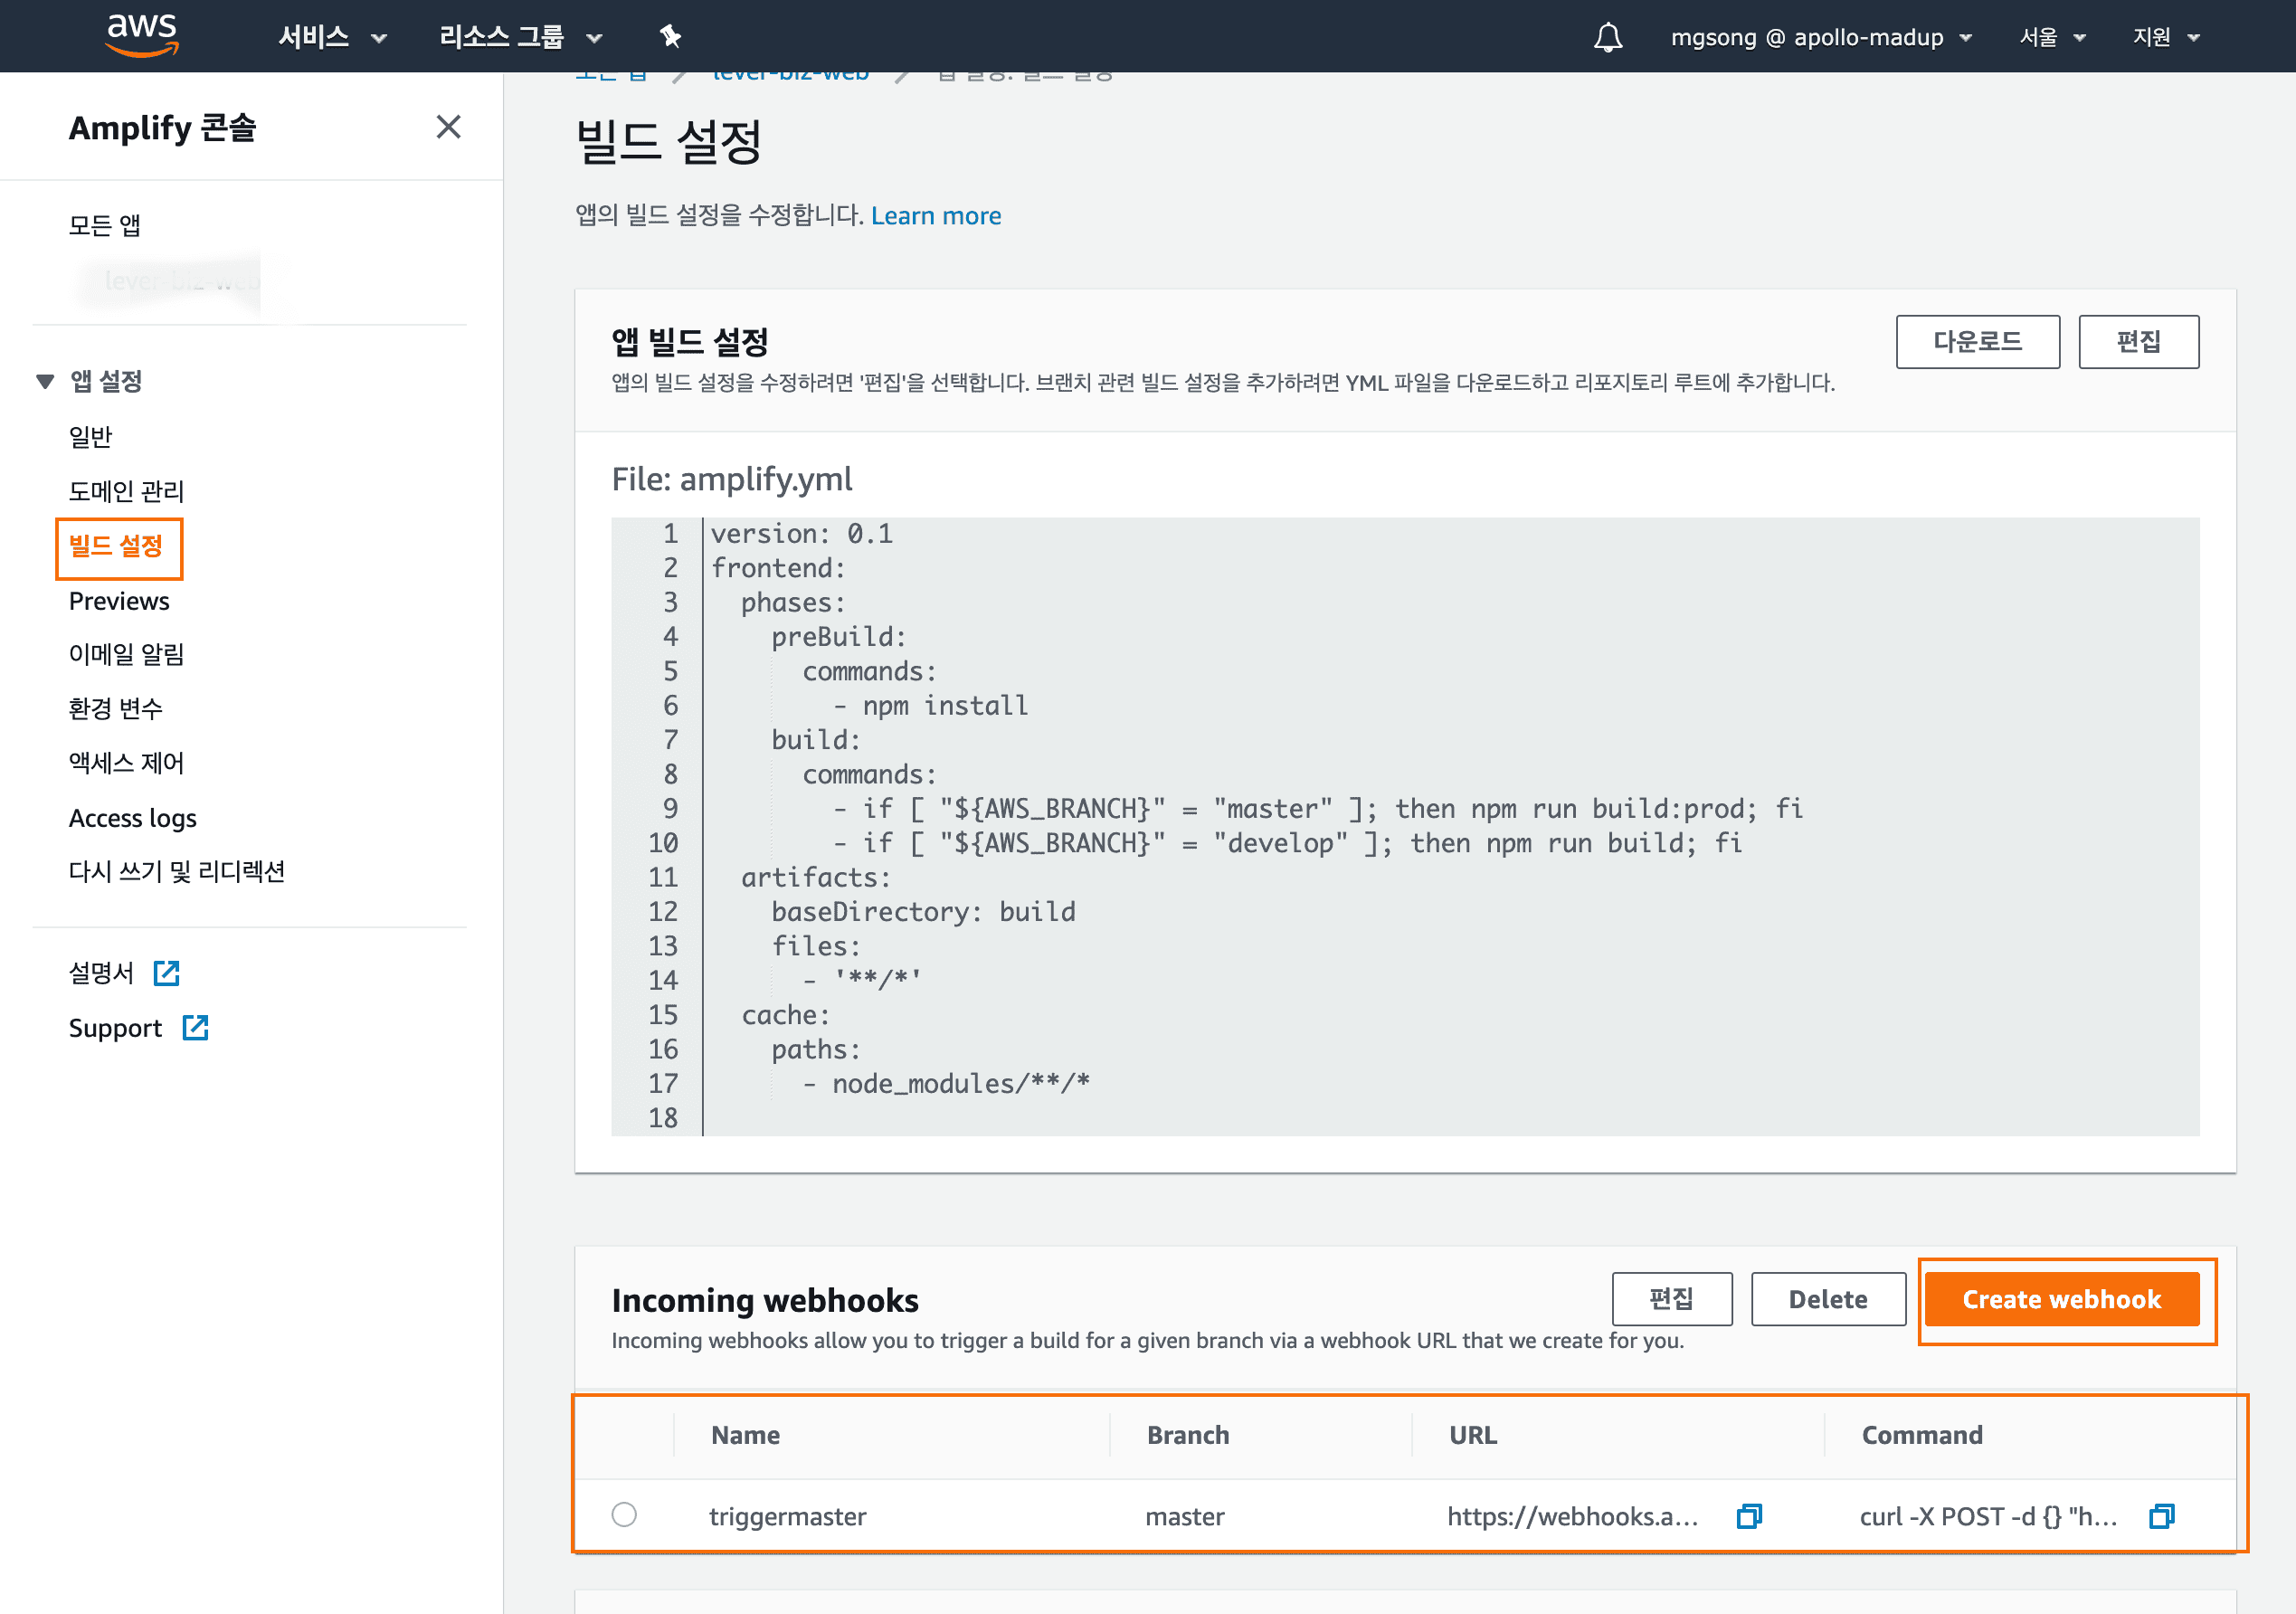This screenshot has width=2296, height=1614.
Task: Select the triggermaster webhook radio button
Action: [624, 1515]
